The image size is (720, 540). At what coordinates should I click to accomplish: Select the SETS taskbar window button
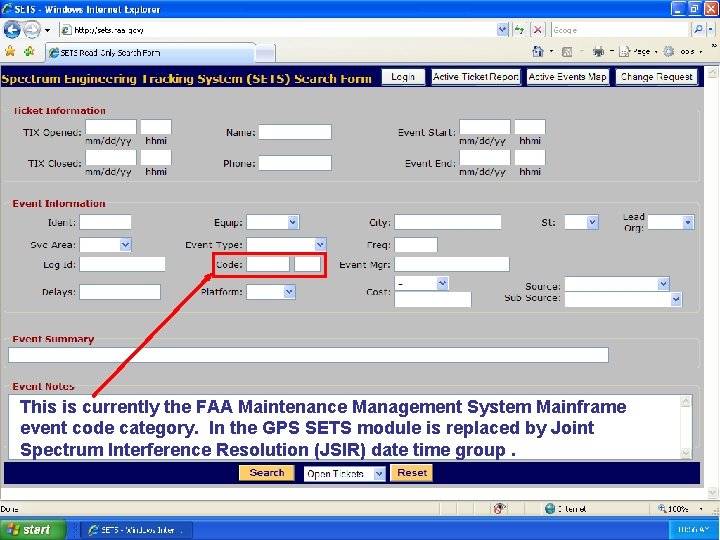(137, 530)
